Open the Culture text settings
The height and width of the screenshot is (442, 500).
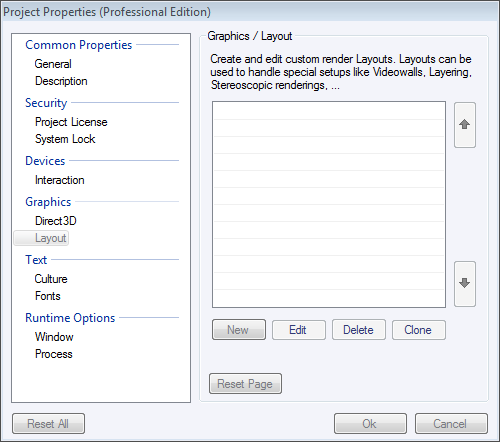pos(51,279)
